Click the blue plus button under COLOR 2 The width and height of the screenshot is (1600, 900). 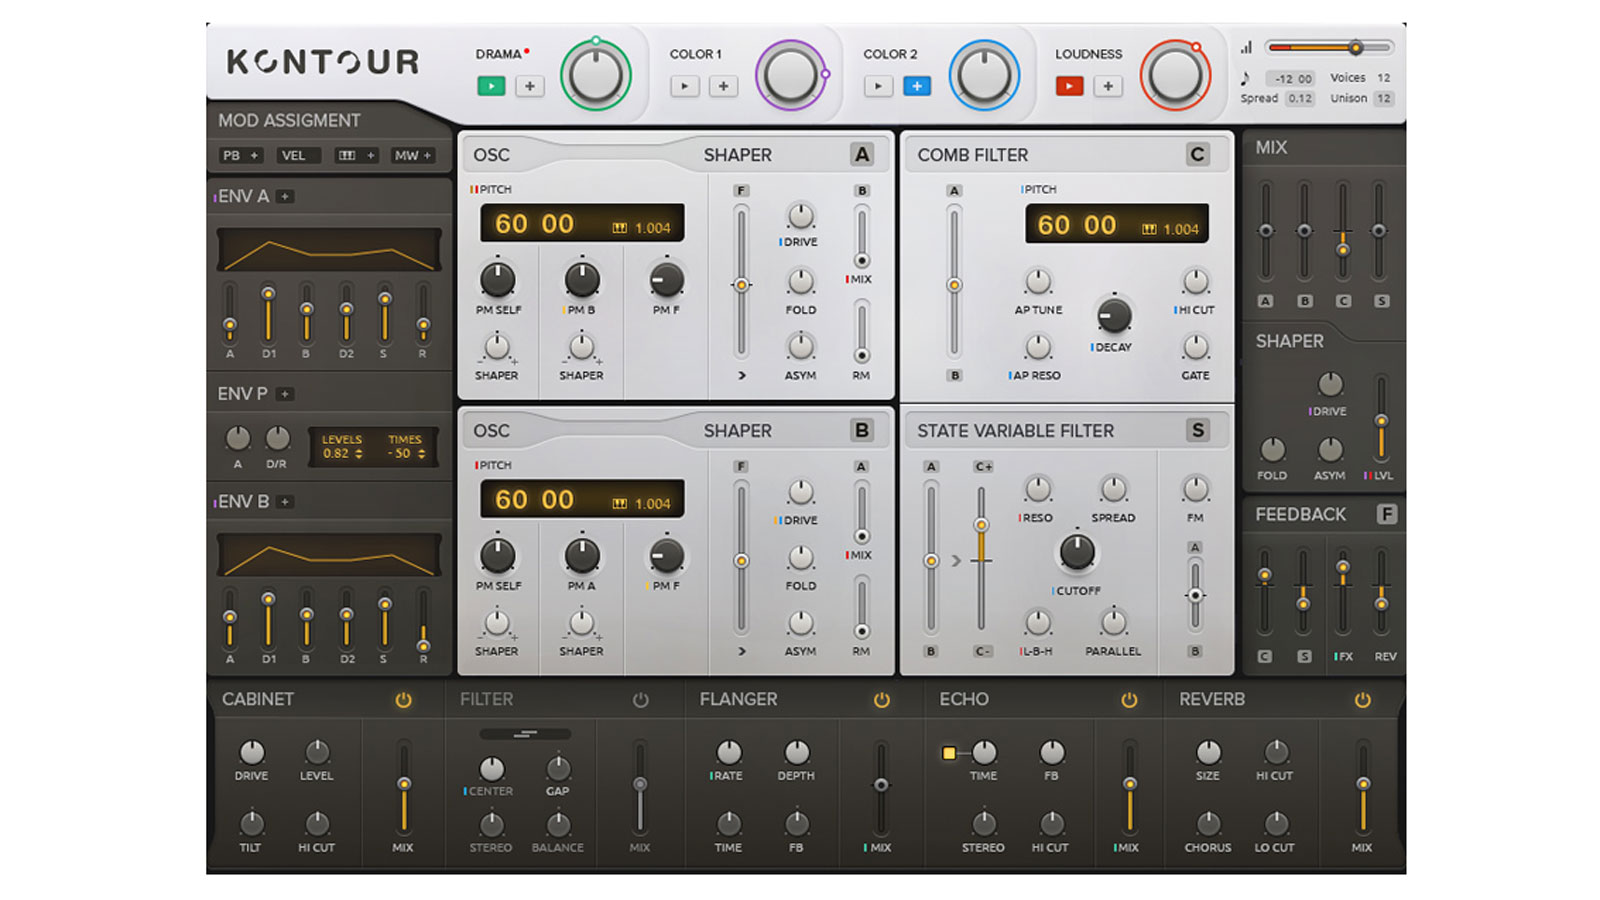pyautogui.click(x=917, y=86)
